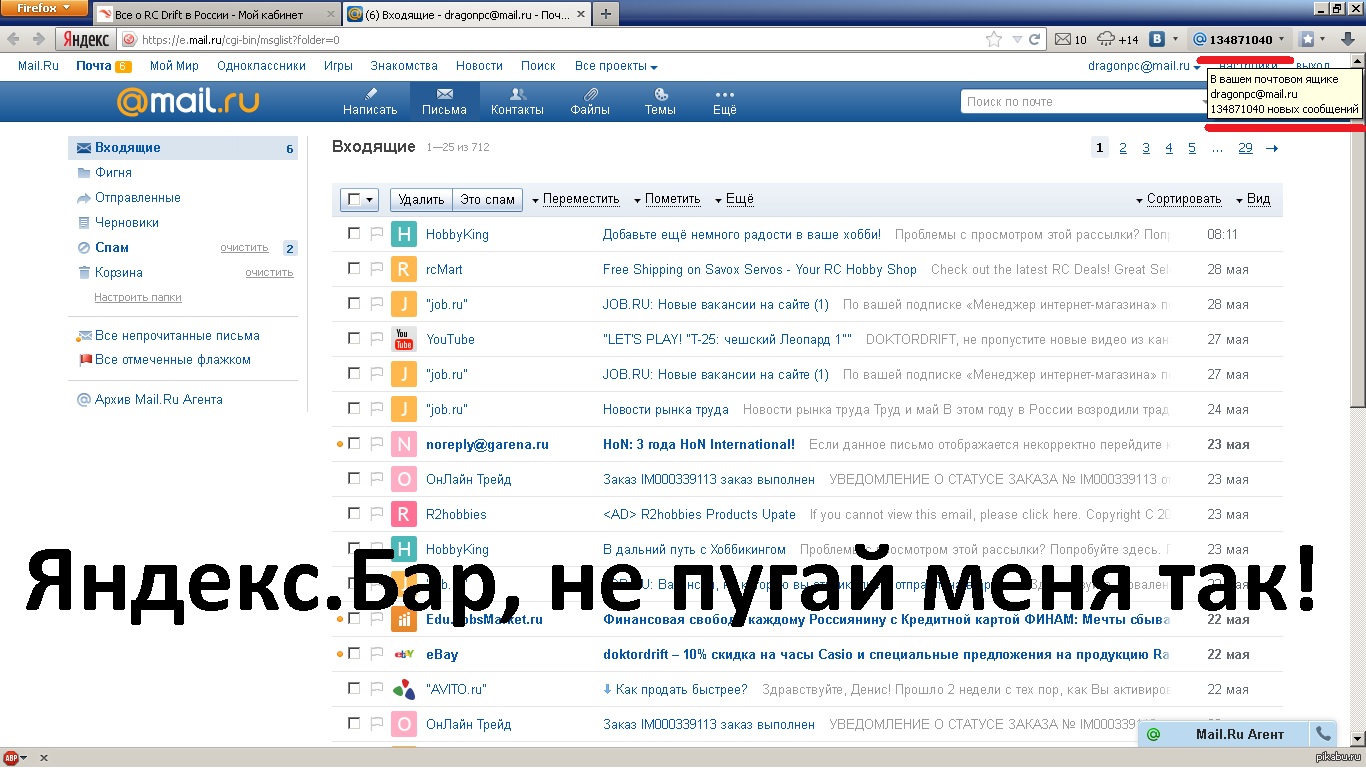Expand the Все проекты menu
1366x768 pixels.
(616, 66)
